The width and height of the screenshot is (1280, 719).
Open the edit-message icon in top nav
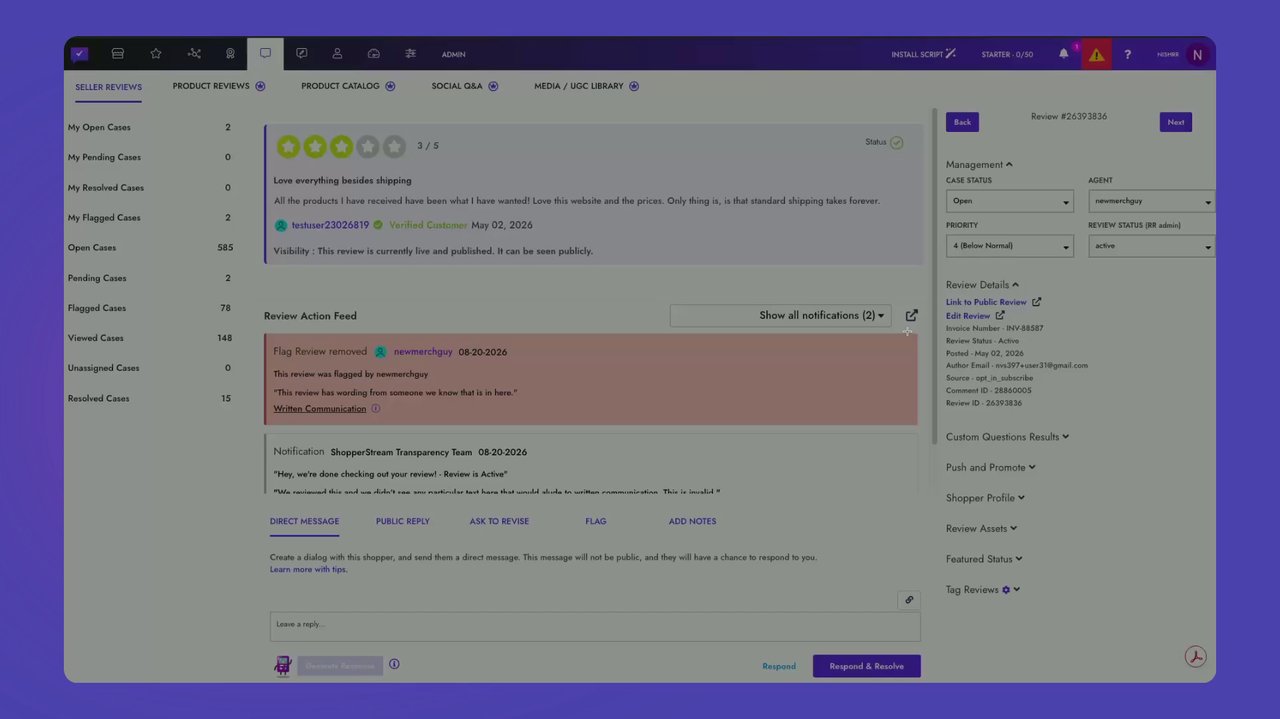[302, 54]
